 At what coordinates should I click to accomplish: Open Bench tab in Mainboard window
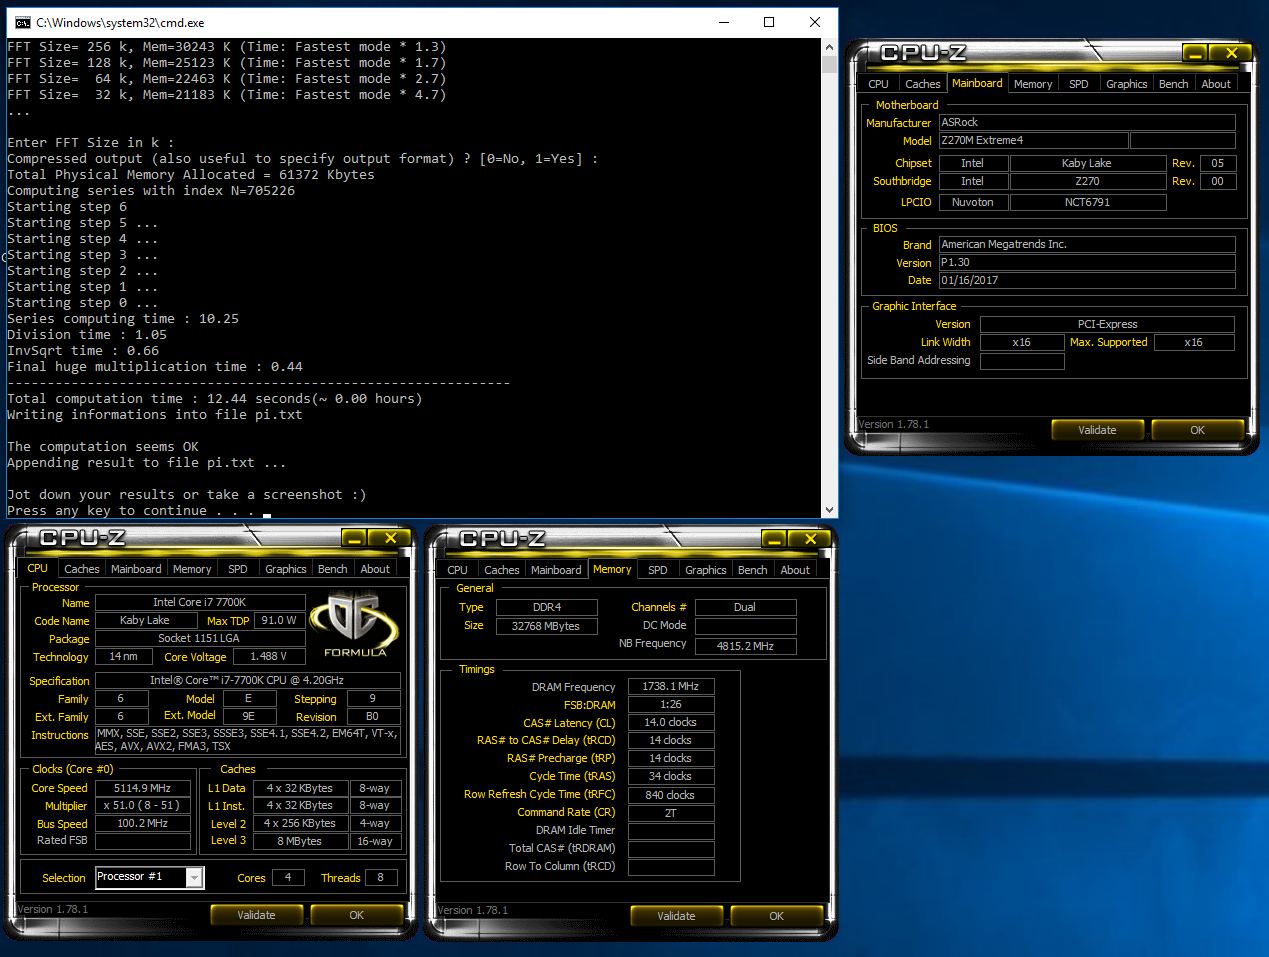1174,84
